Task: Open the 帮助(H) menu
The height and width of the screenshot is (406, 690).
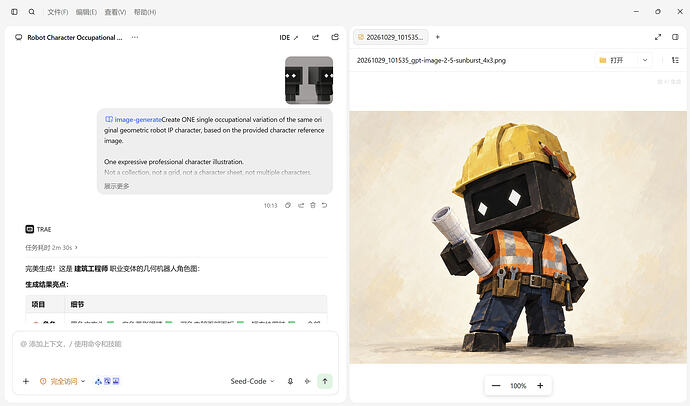Action: [145, 12]
